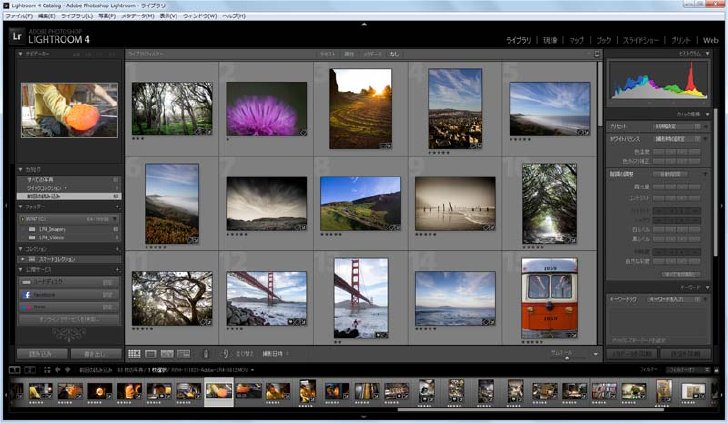728x423 pixels.
Task: Collapse the Histogram panel
Action: [x=708, y=54]
